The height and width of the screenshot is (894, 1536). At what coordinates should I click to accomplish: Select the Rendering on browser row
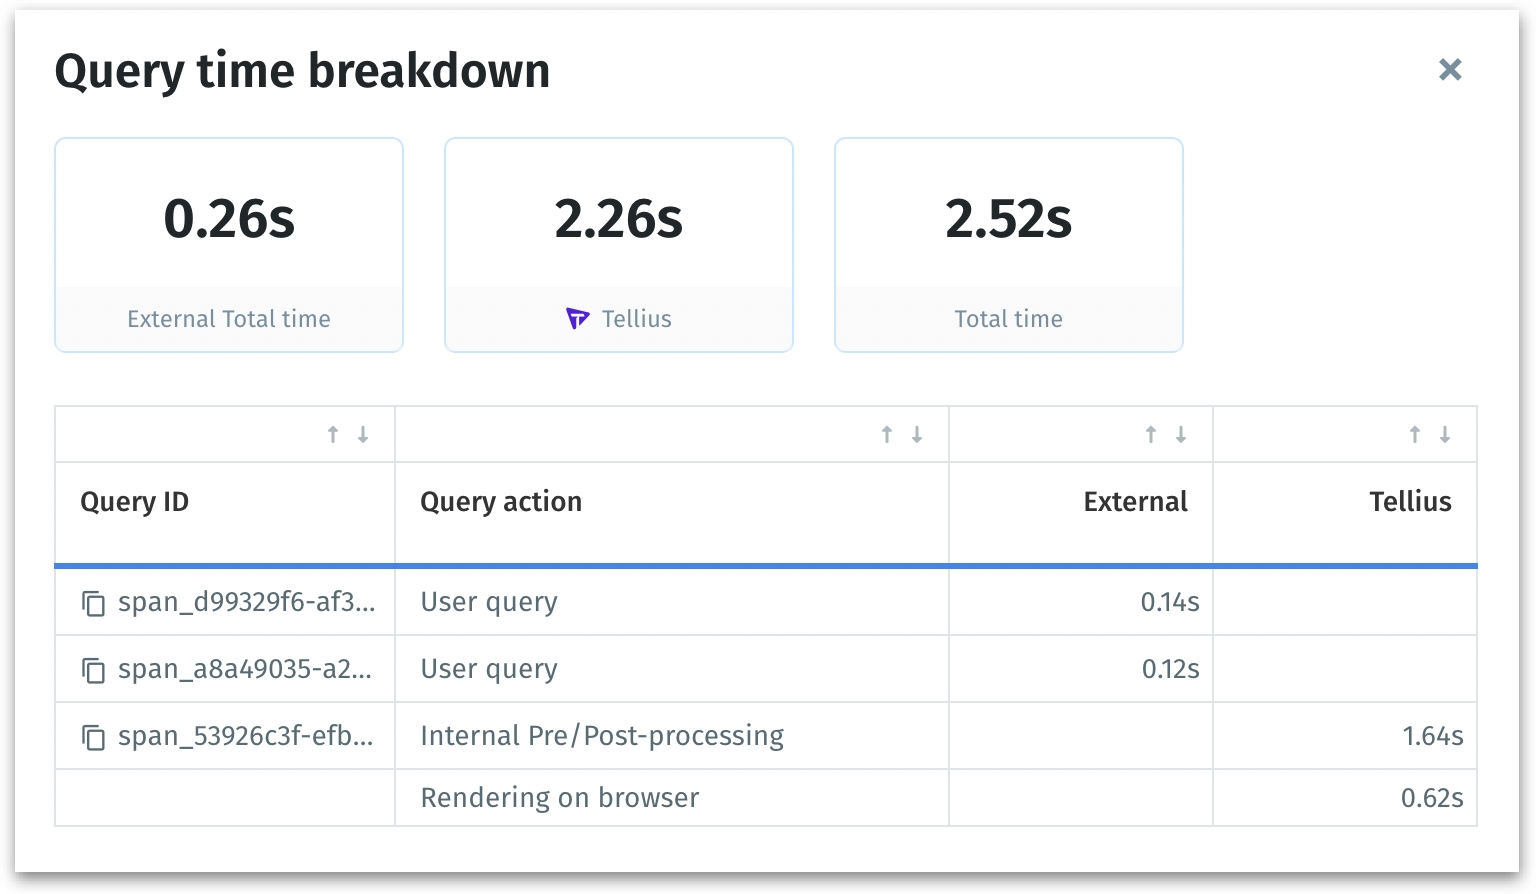coord(560,798)
